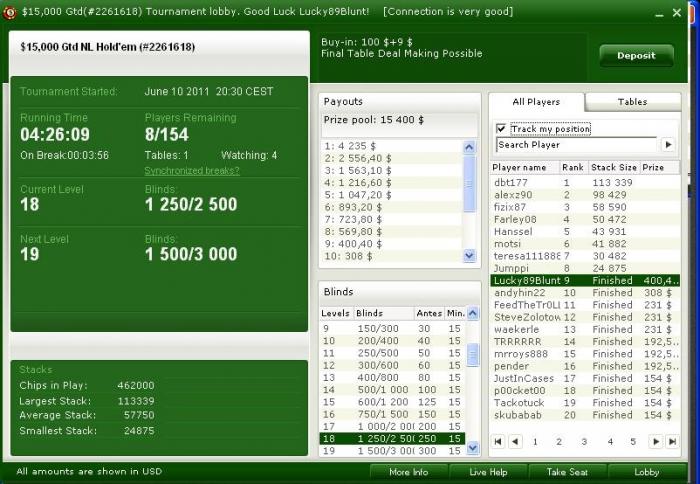Image resolution: width=700 pixels, height=484 pixels.
Task: Click the Levels column header in Blinds
Action: point(336,313)
